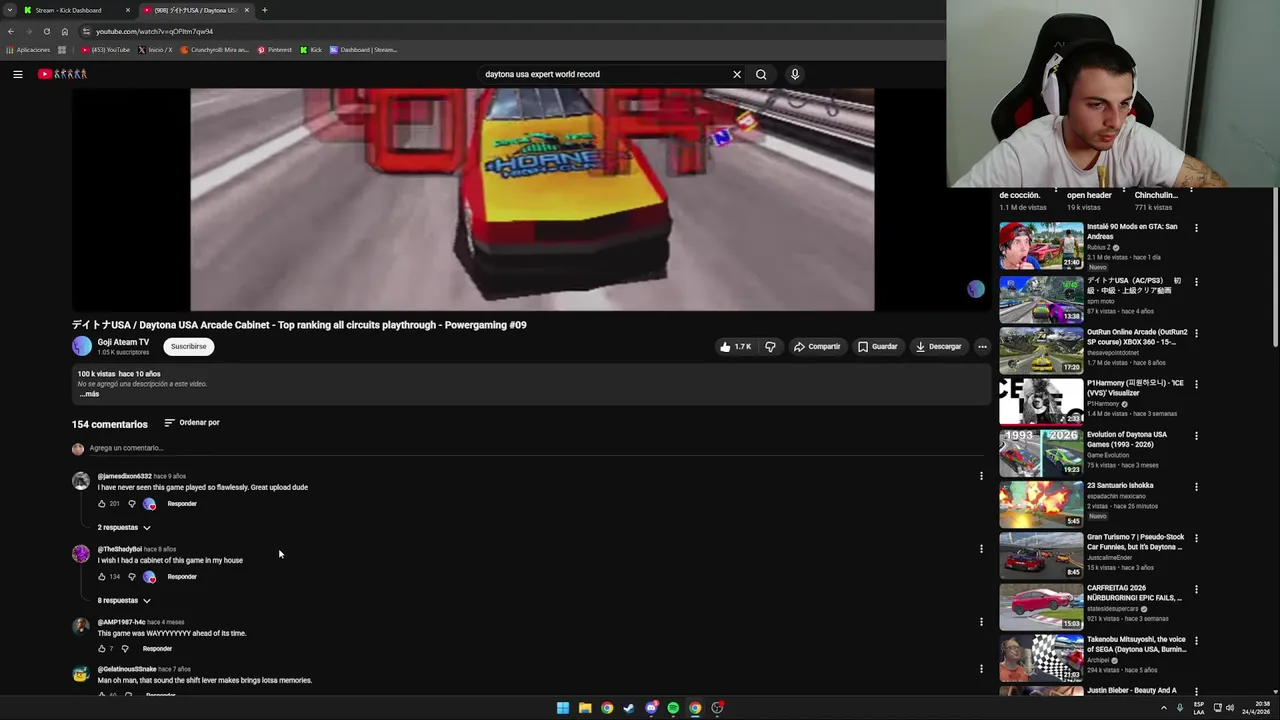
Task: Subscribe with the Suscribirse button
Action: point(188,346)
